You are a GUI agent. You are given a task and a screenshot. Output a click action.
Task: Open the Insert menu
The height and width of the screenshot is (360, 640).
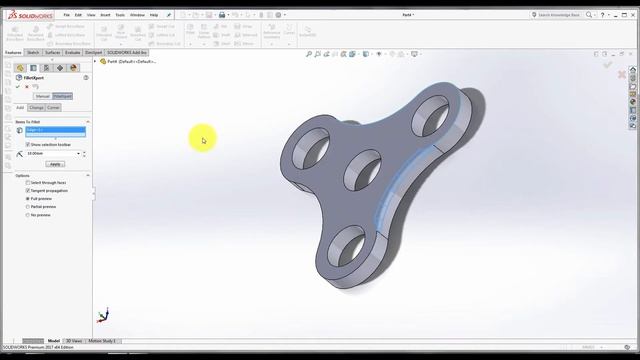[105, 15]
